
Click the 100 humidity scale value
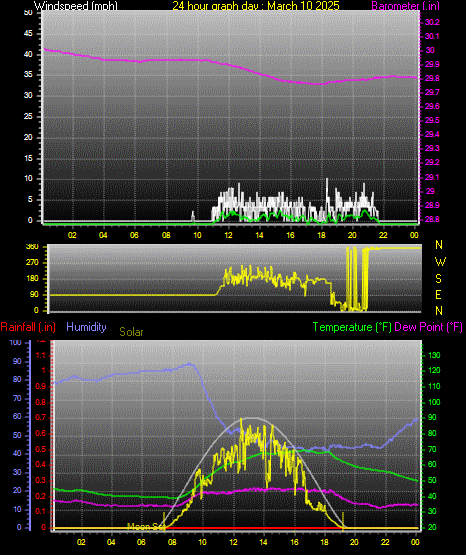(15, 342)
